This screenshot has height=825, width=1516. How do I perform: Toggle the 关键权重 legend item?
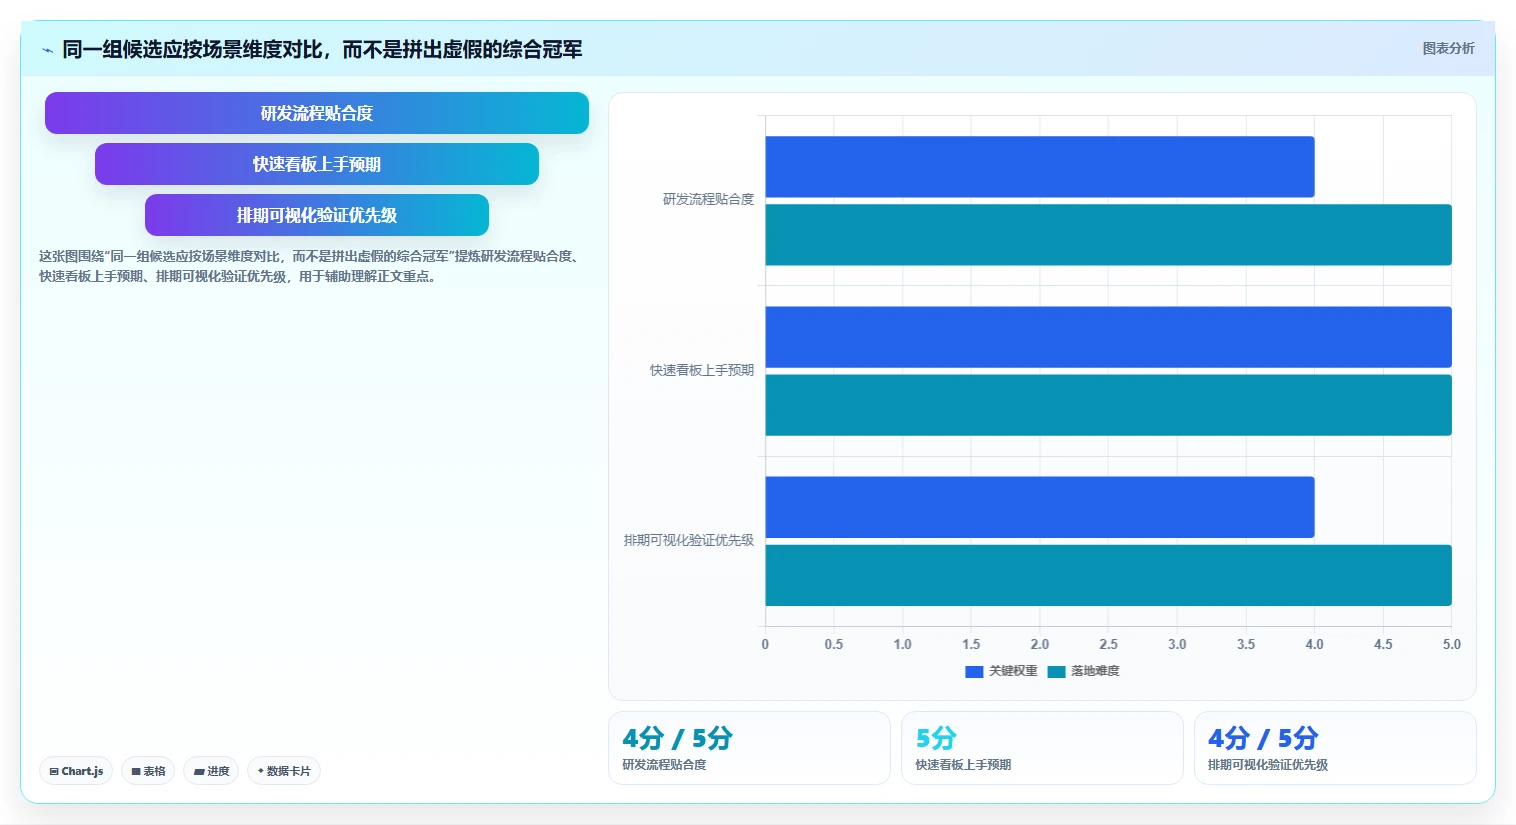[1001, 671]
